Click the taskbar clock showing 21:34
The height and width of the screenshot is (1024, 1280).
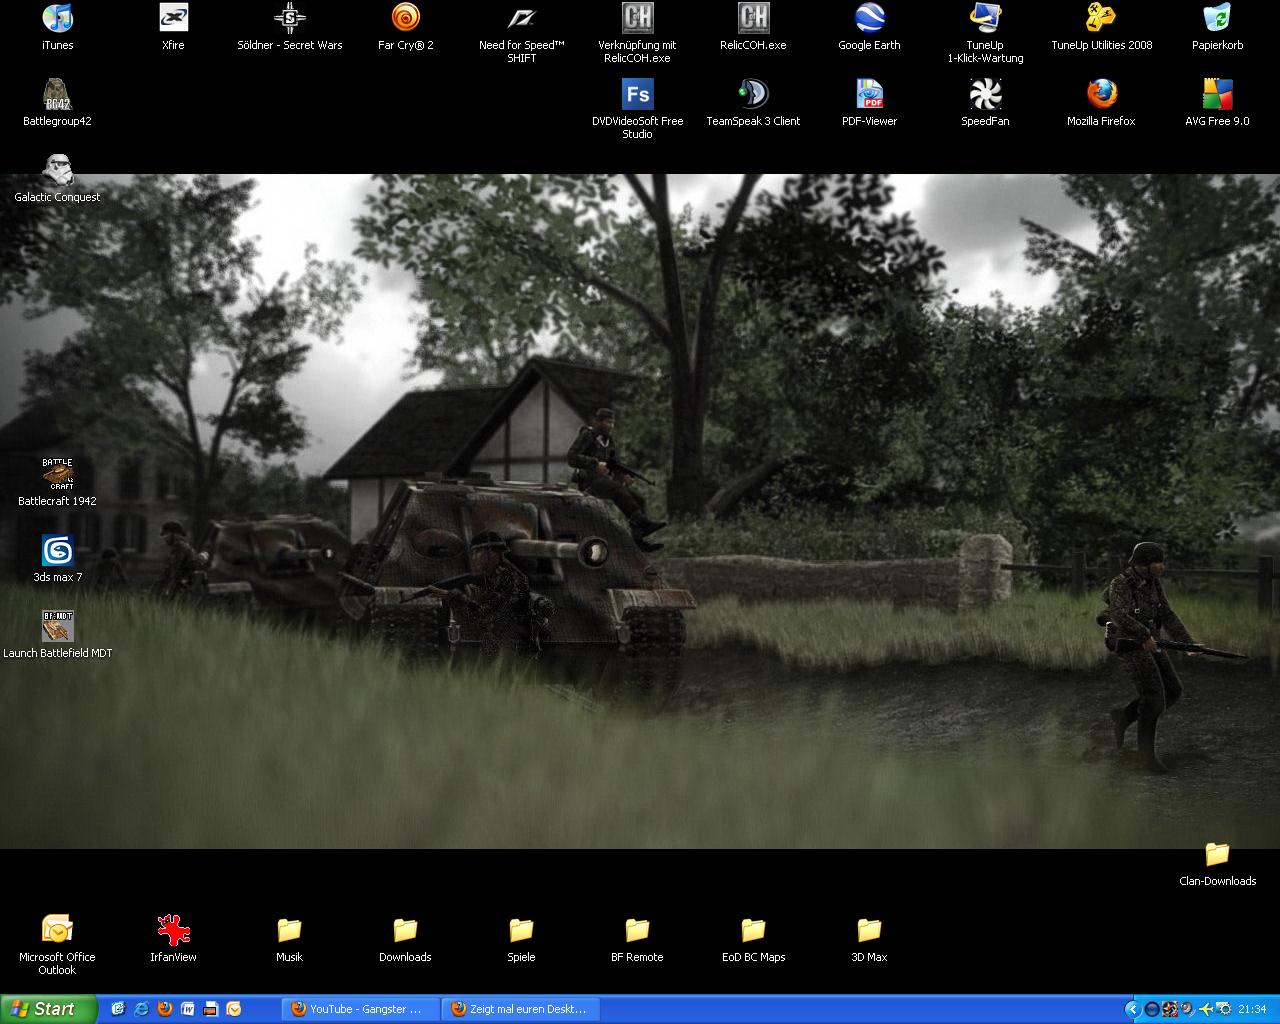point(1252,1009)
